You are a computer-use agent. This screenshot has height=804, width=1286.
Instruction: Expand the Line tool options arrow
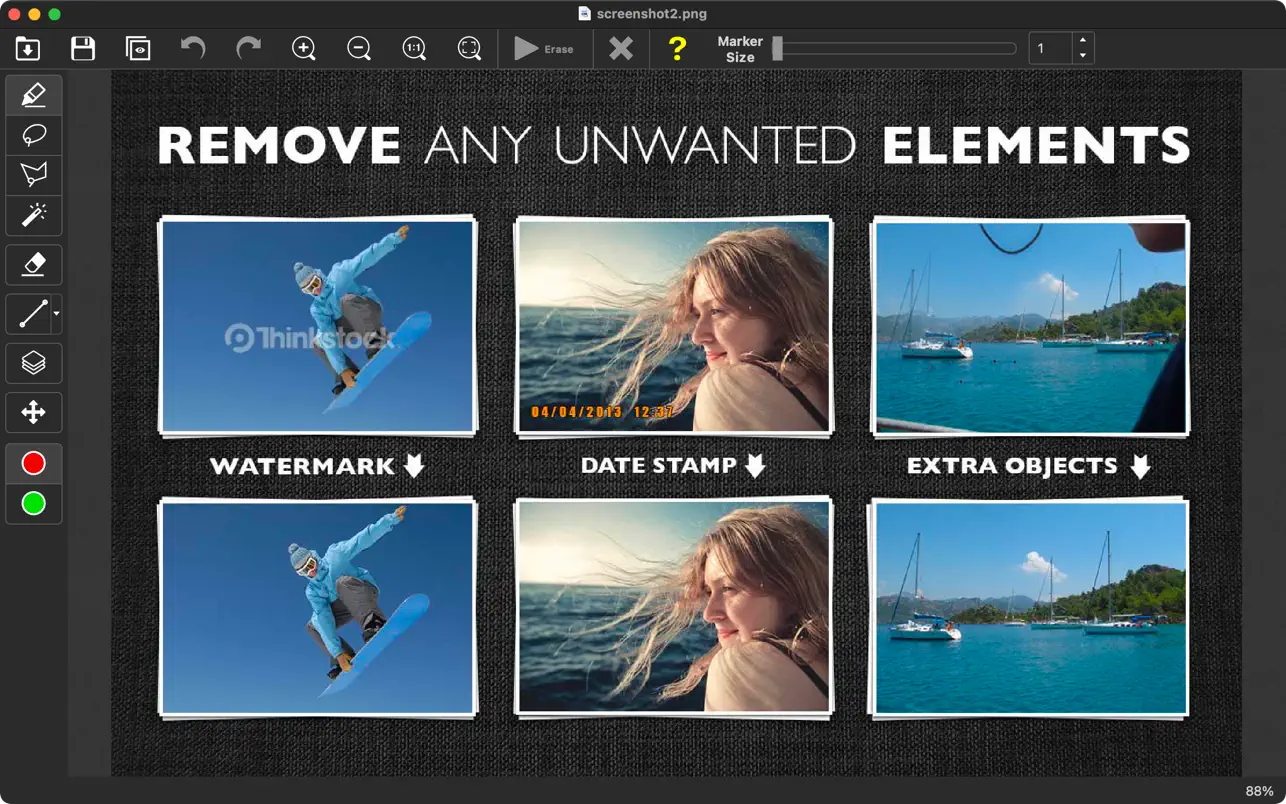coord(56,314)
